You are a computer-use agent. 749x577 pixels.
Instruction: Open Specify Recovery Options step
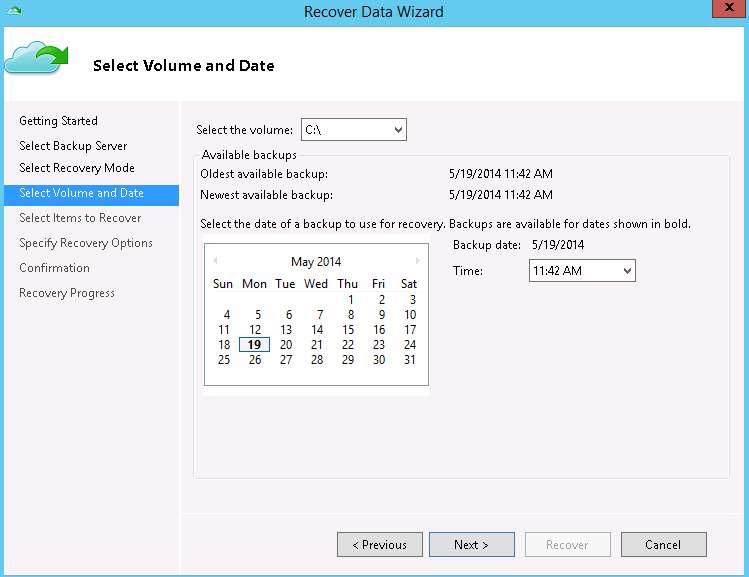(x=86, y=243)
